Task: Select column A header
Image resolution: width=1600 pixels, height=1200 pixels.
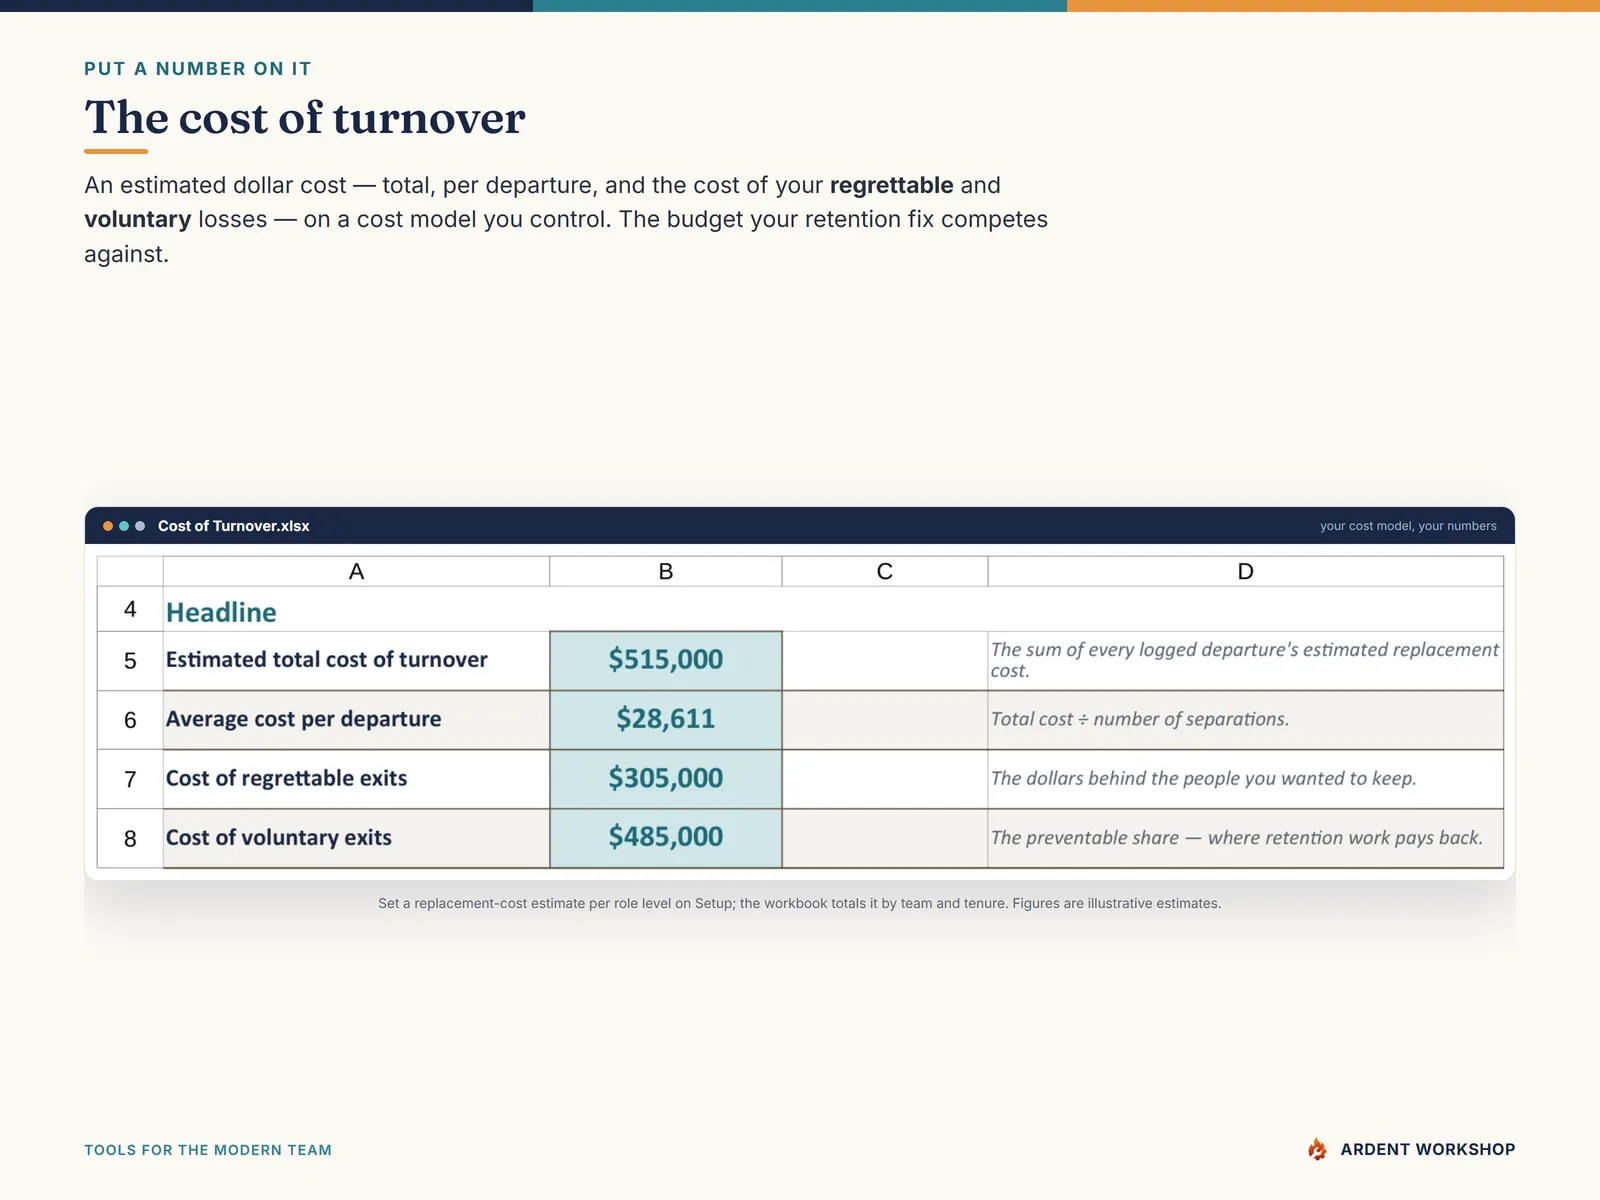Action: tap(356, 571)
